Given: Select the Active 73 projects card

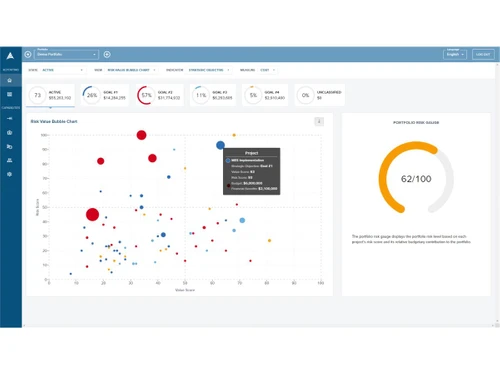Looking at the screenshot, I should (50, 95).
